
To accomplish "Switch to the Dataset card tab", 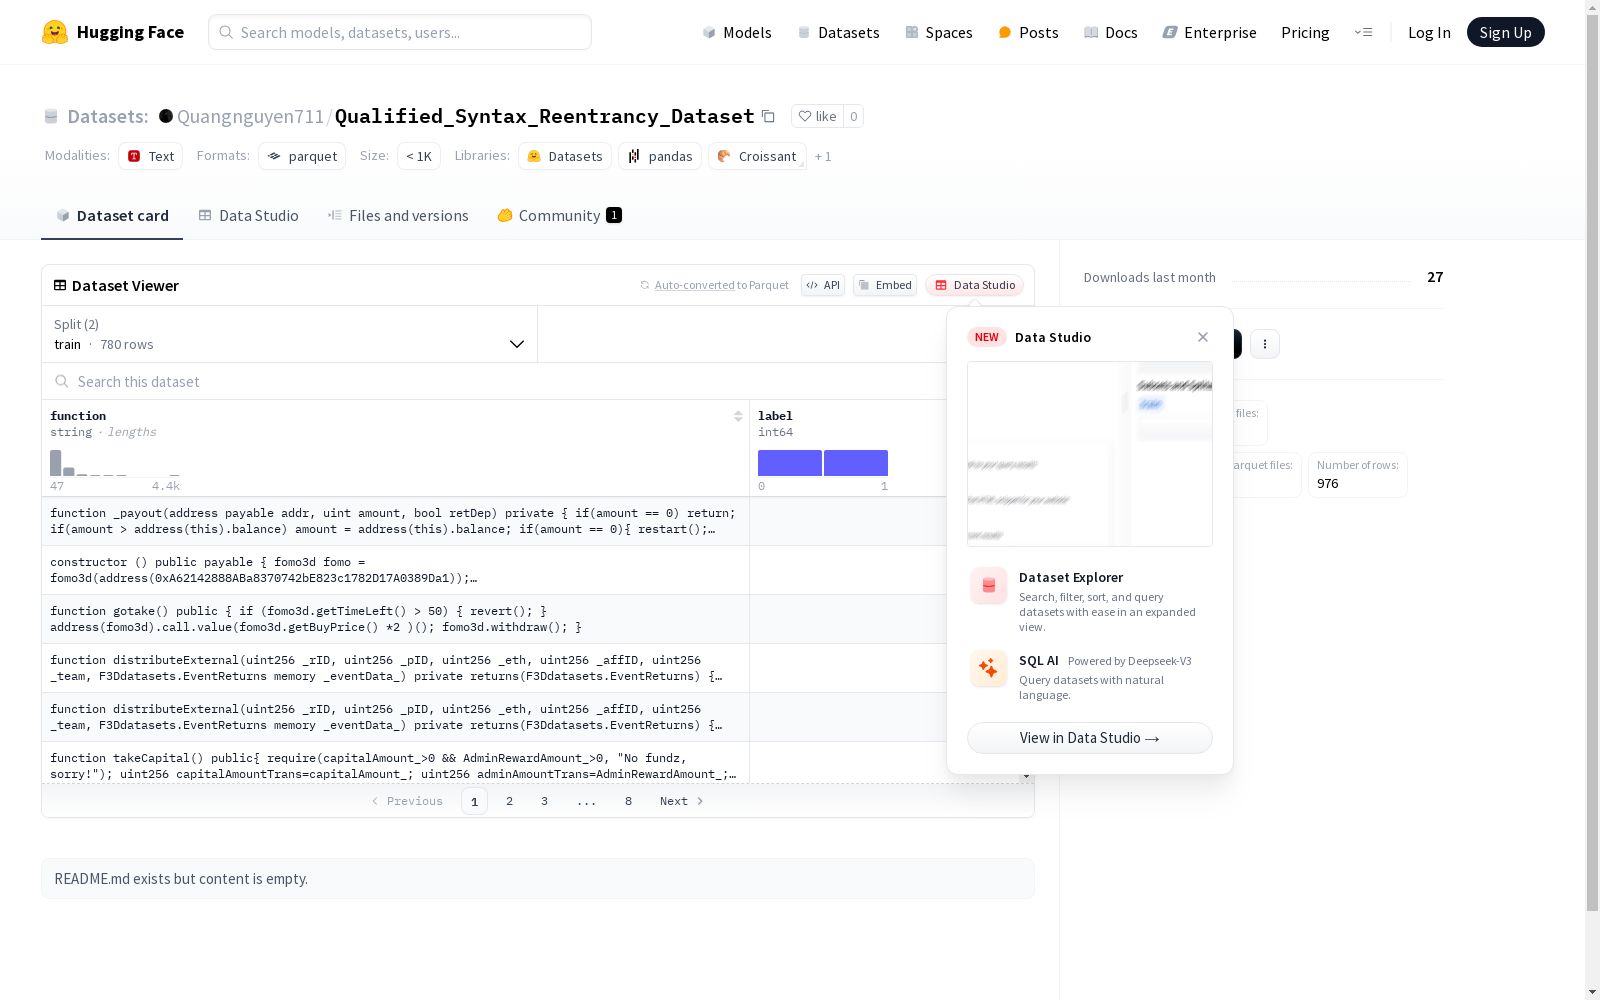I will point(112,216).
